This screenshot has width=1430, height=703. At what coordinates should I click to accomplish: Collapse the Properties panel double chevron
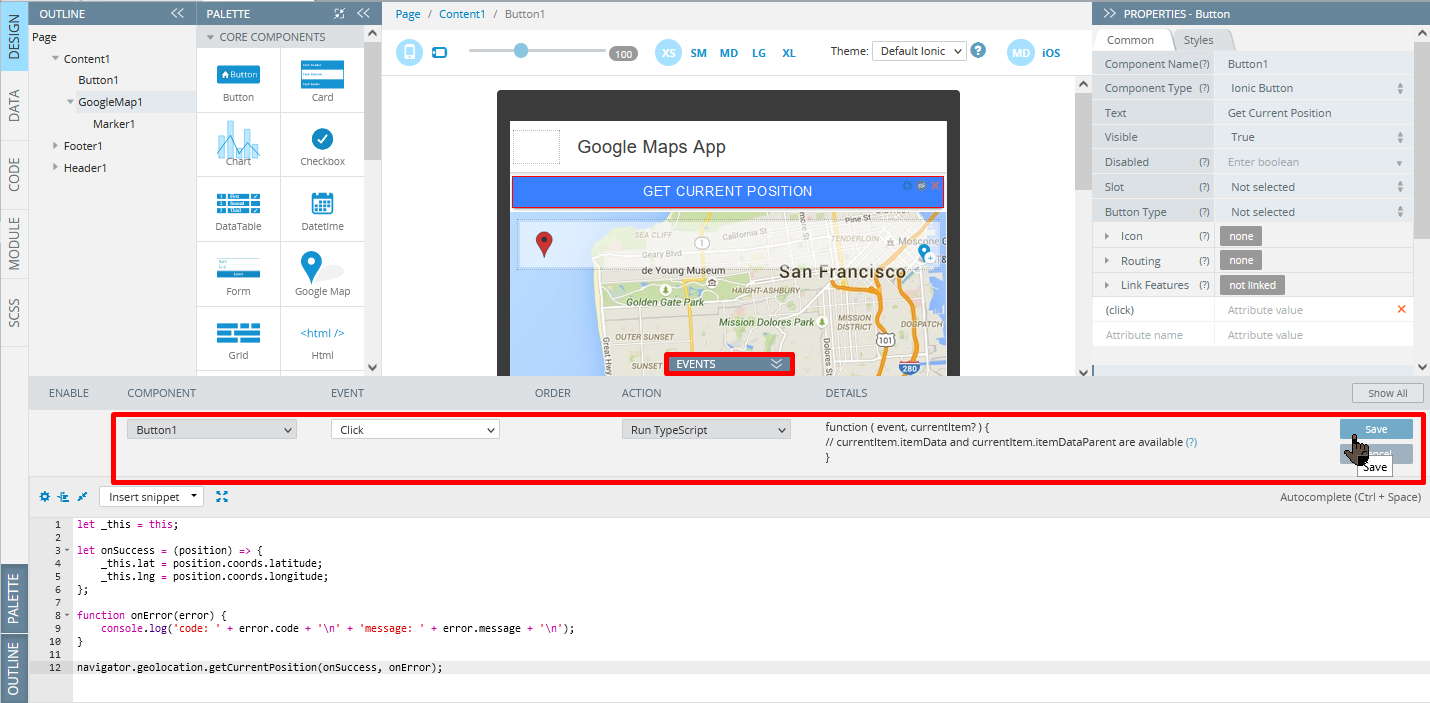[1109, 14]
